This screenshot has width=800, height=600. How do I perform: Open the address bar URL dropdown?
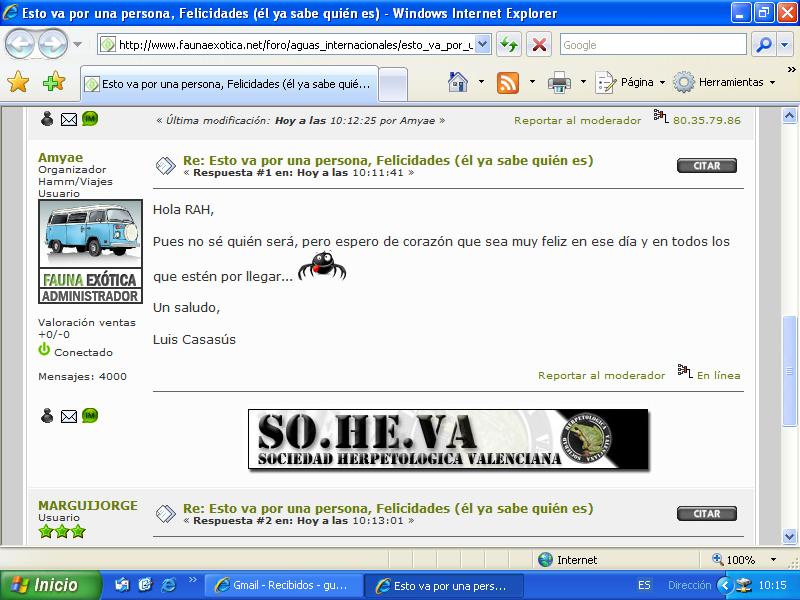click(x=483, y=45)
